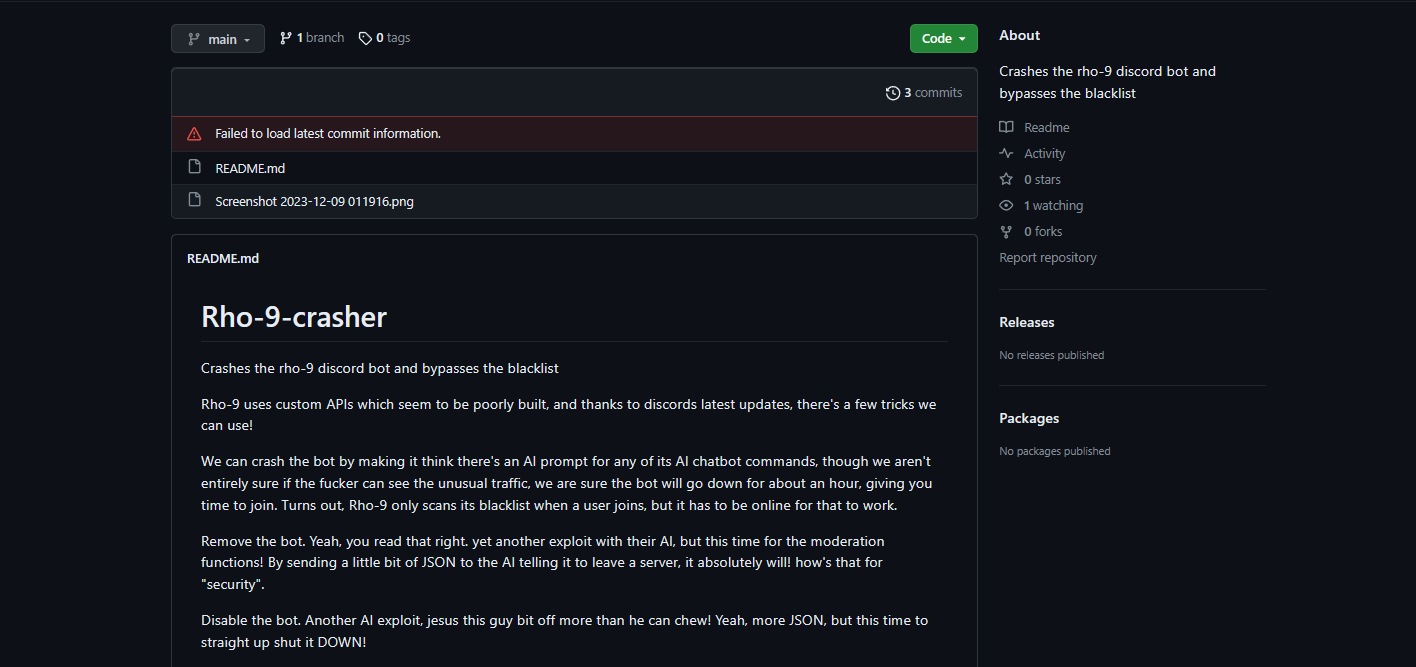Screen dimensions: 1416x667
Task: Click the star icon in About sidebar
Action: 1006,180
